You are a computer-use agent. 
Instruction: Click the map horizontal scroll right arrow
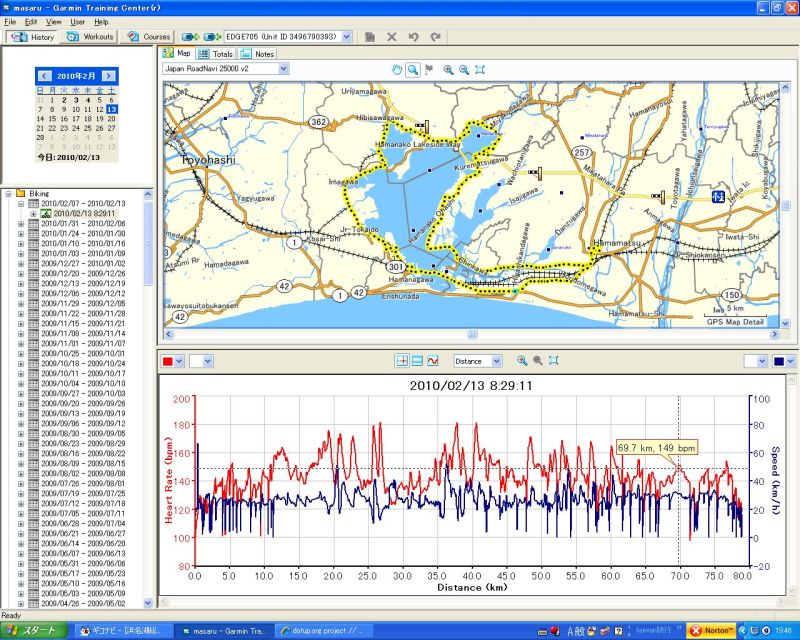(775, 334)
